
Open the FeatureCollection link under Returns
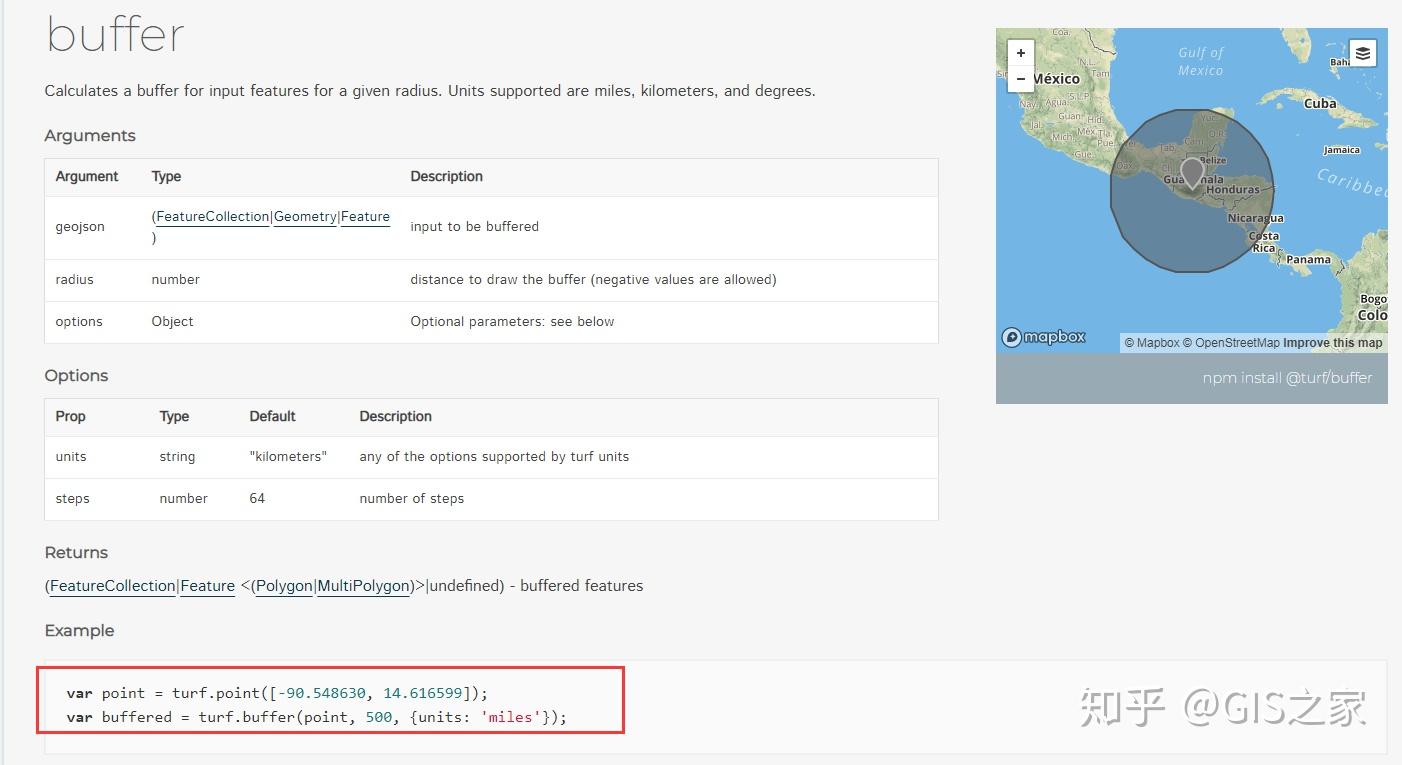click(112, 586)
